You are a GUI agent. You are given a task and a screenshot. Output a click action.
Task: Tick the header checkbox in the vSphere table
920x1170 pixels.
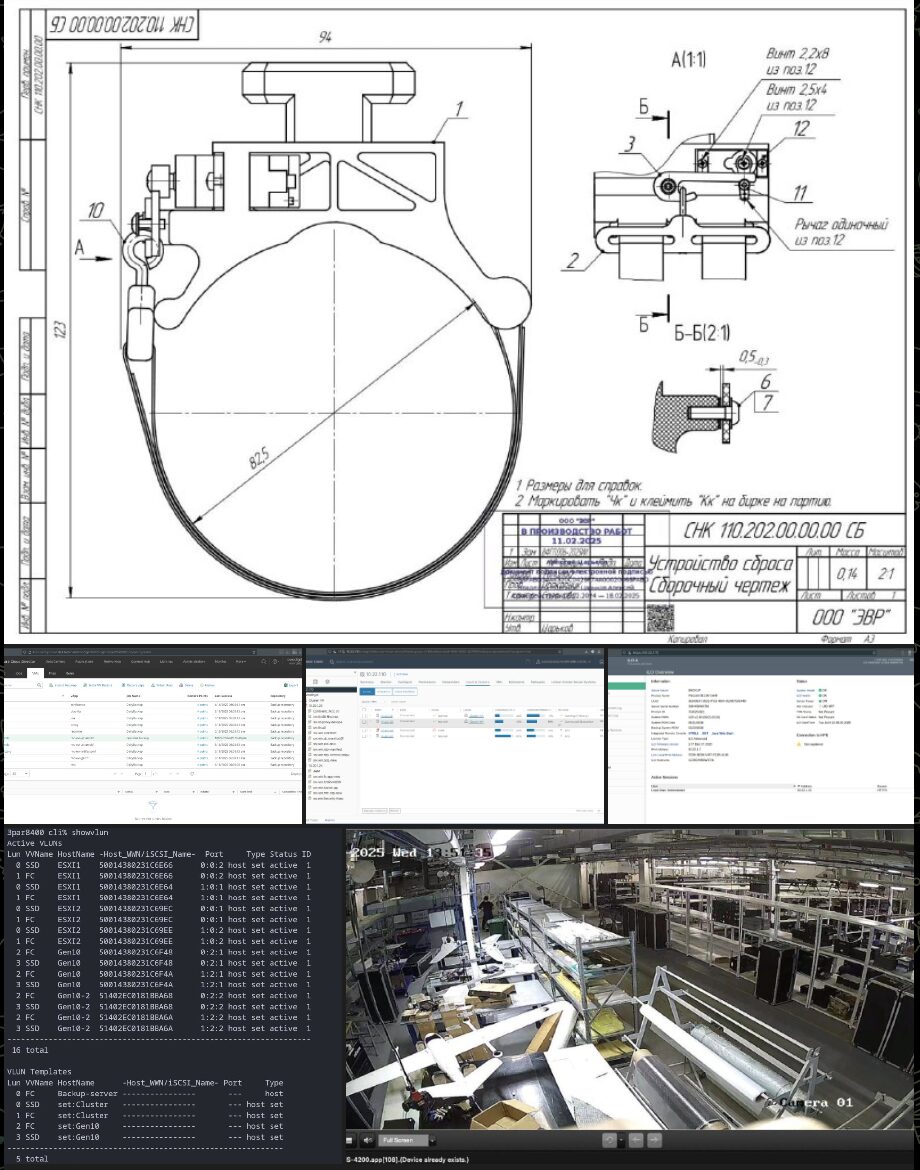tap(364, 710)
